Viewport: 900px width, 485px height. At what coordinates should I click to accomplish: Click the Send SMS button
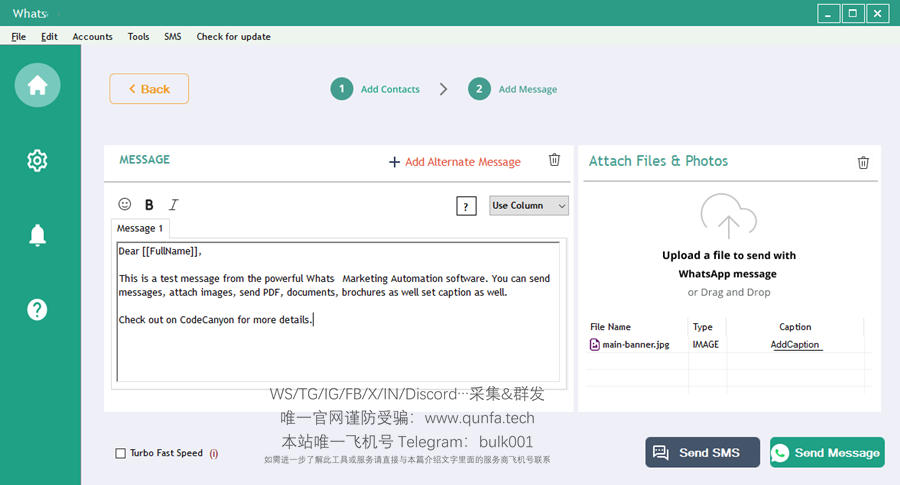click(703, 452)
